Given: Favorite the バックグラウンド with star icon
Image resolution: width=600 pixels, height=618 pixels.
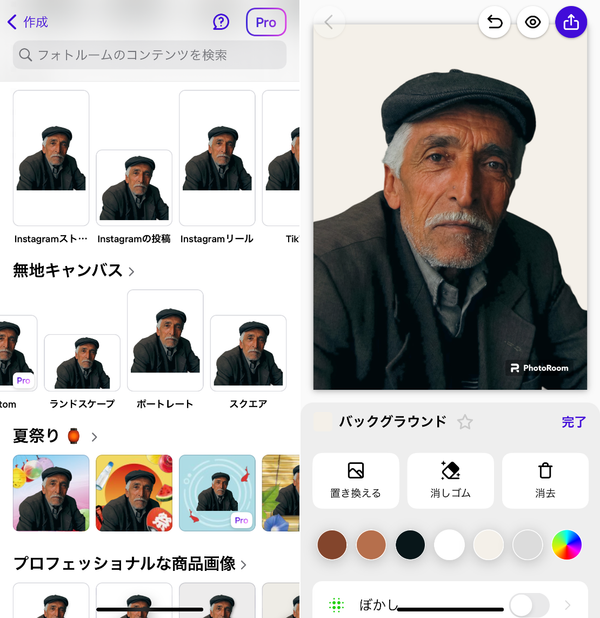Looking at the screenshot, I should click(x=465, y=422).
